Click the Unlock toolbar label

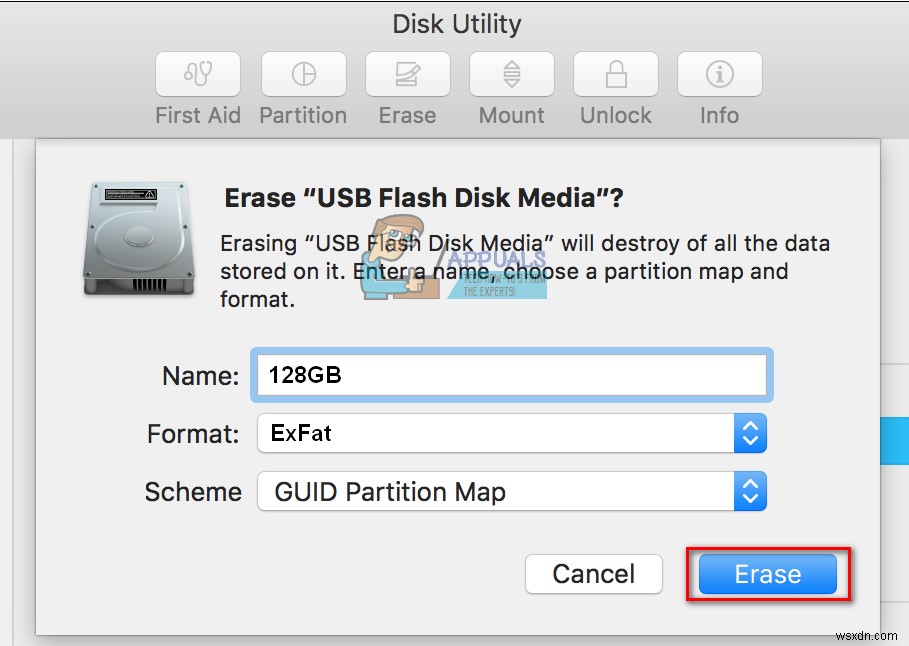point(615,115)
